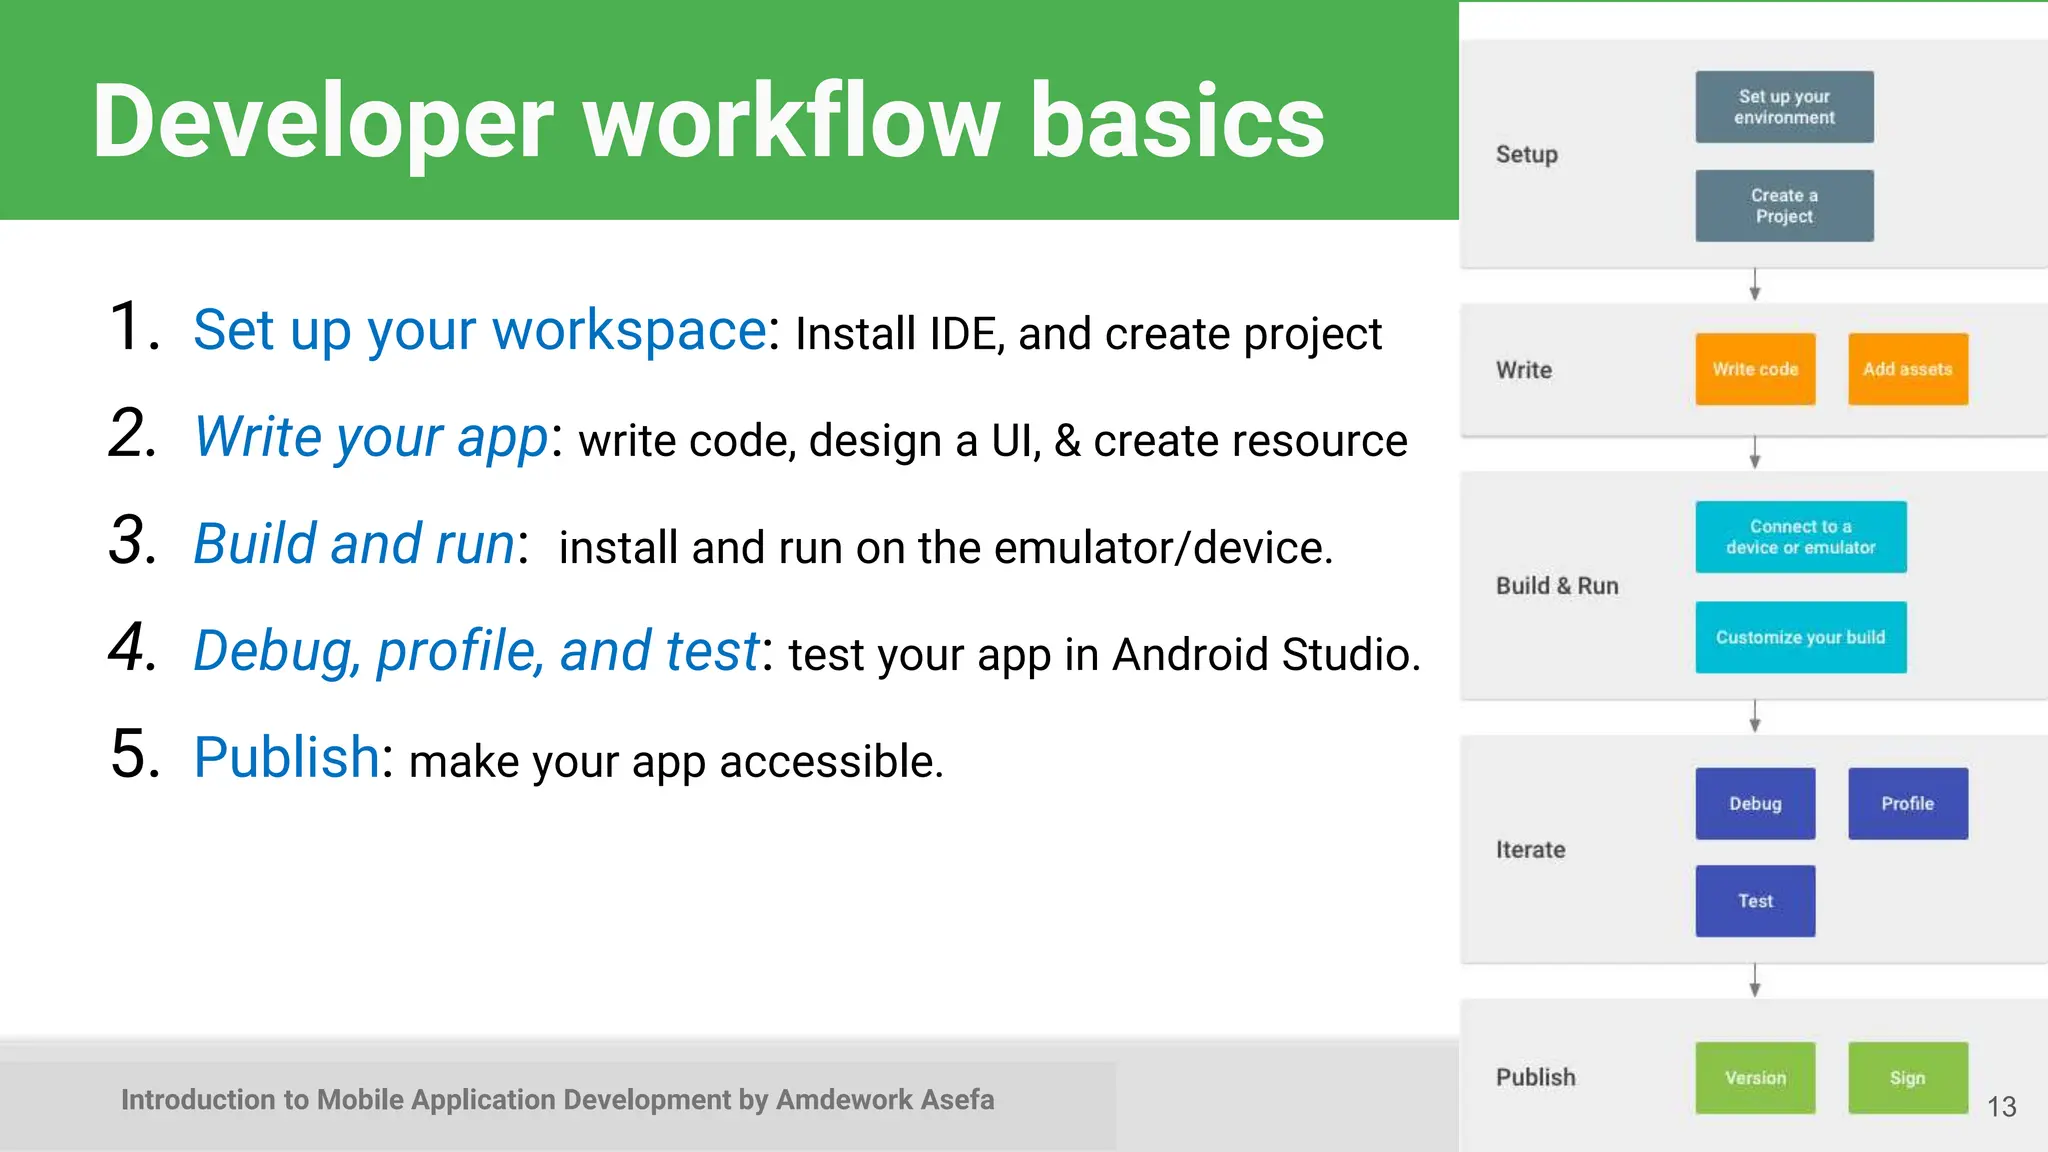
Task: Click the 'Build and run' link text
Action: pos(354,545)
